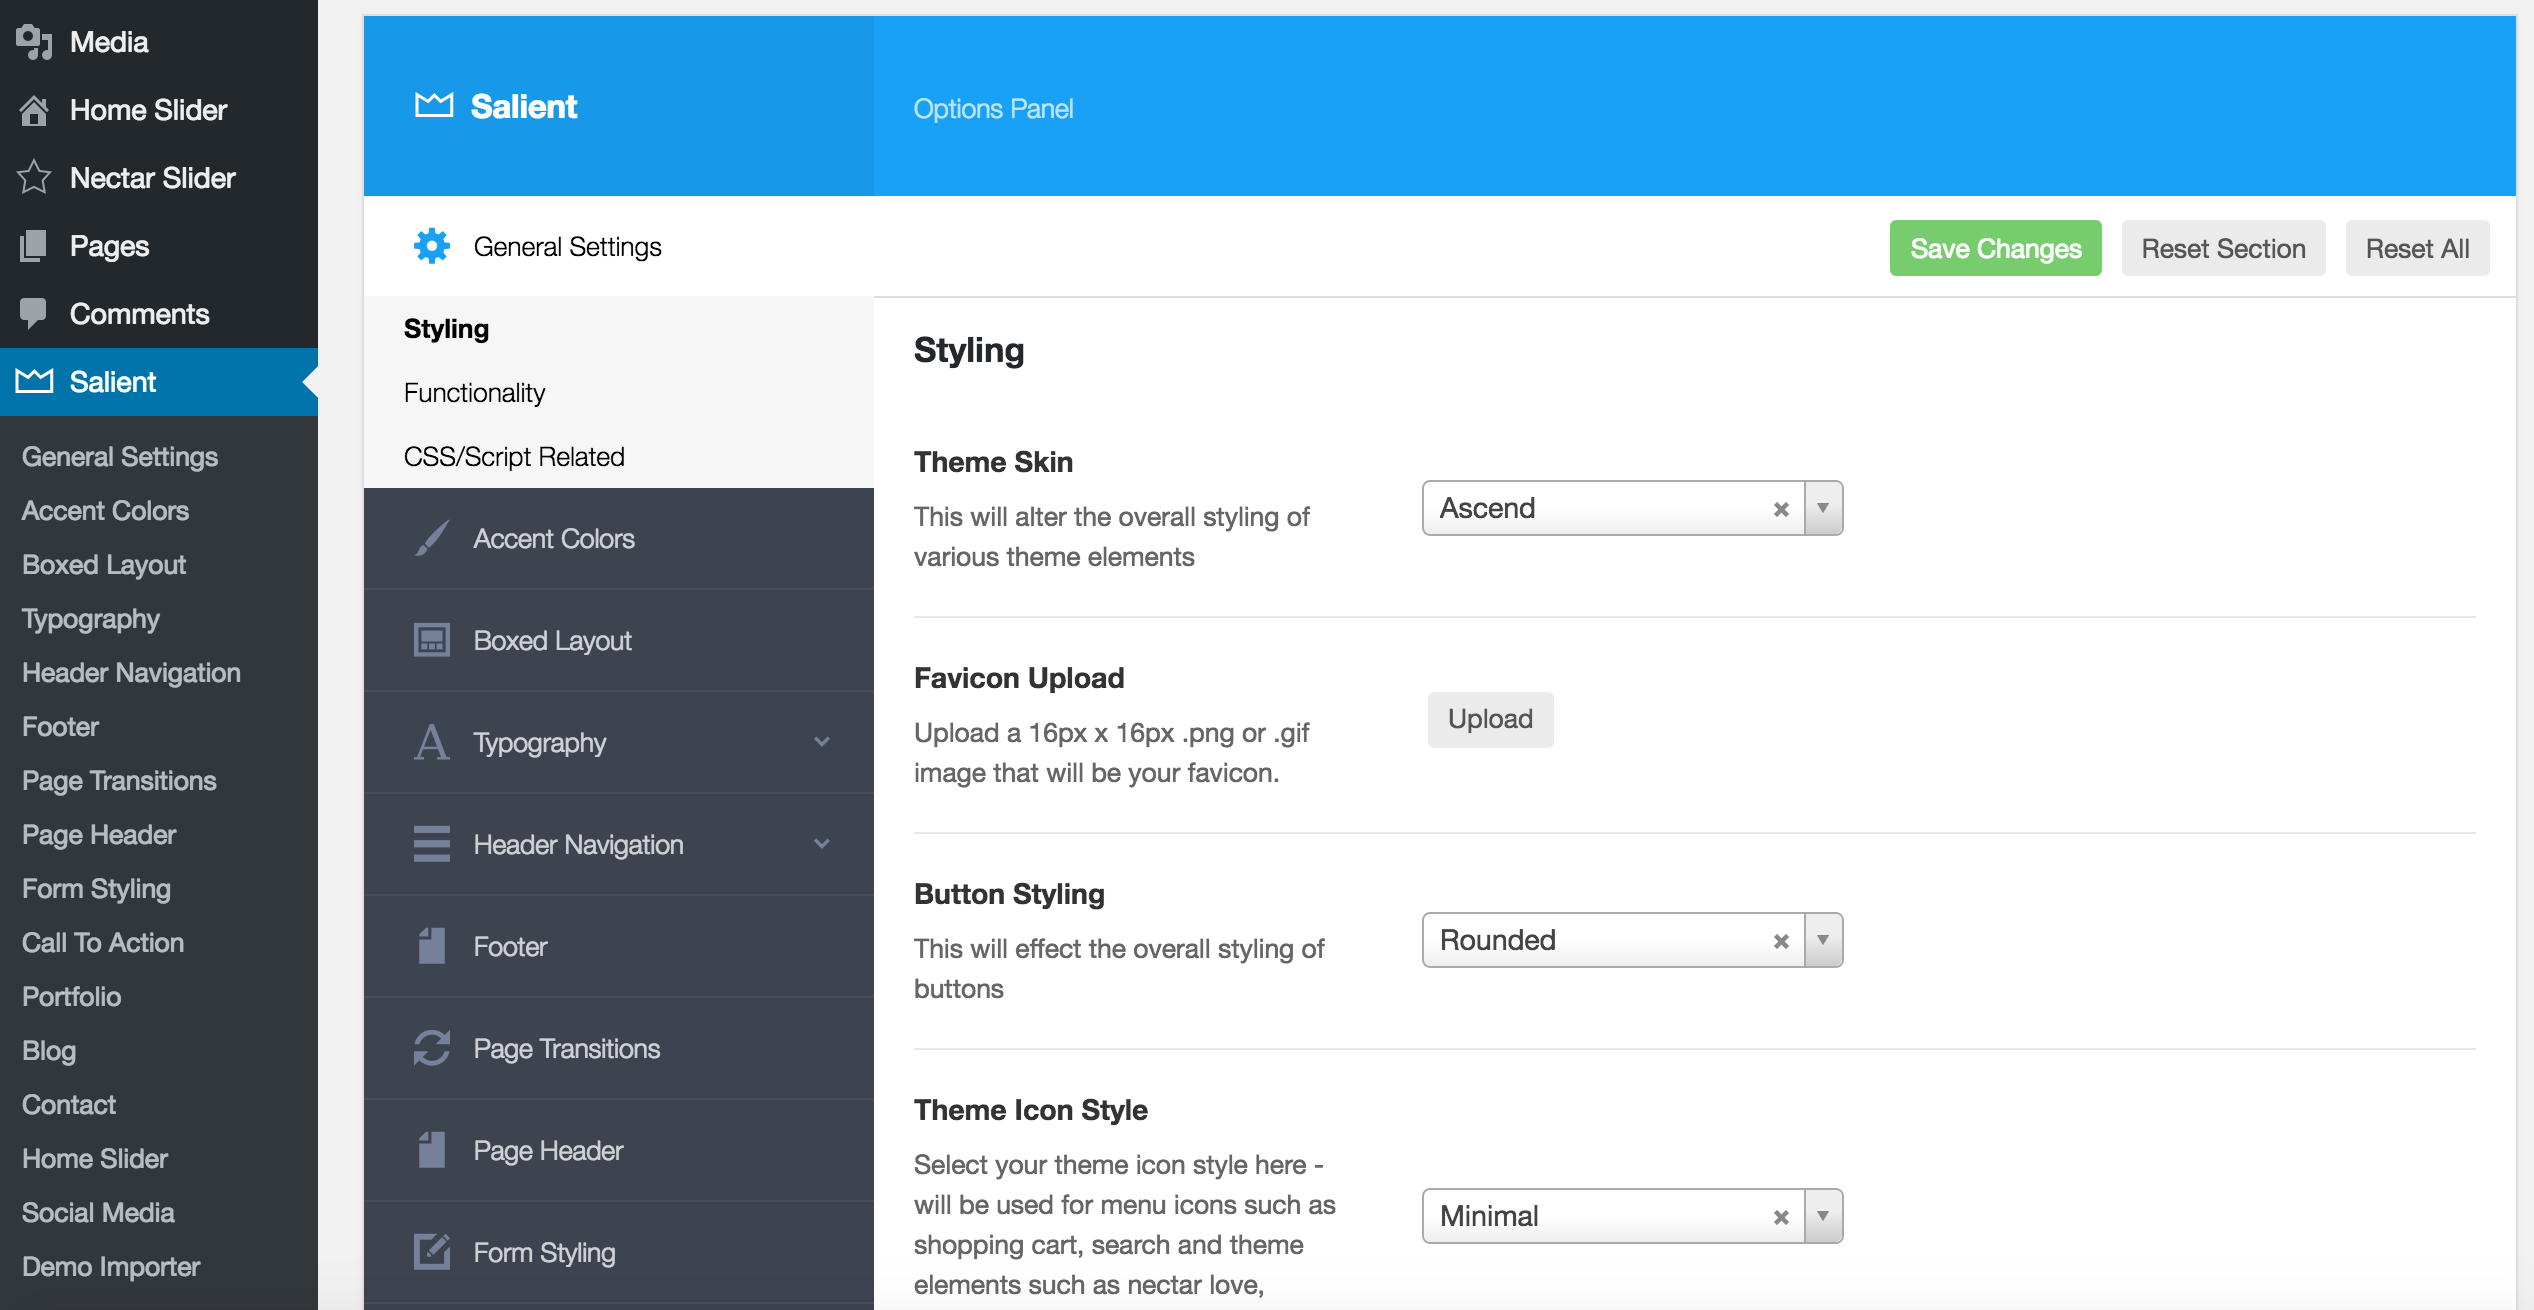Open Demo Importer in the sidebar

(111, 1266)
